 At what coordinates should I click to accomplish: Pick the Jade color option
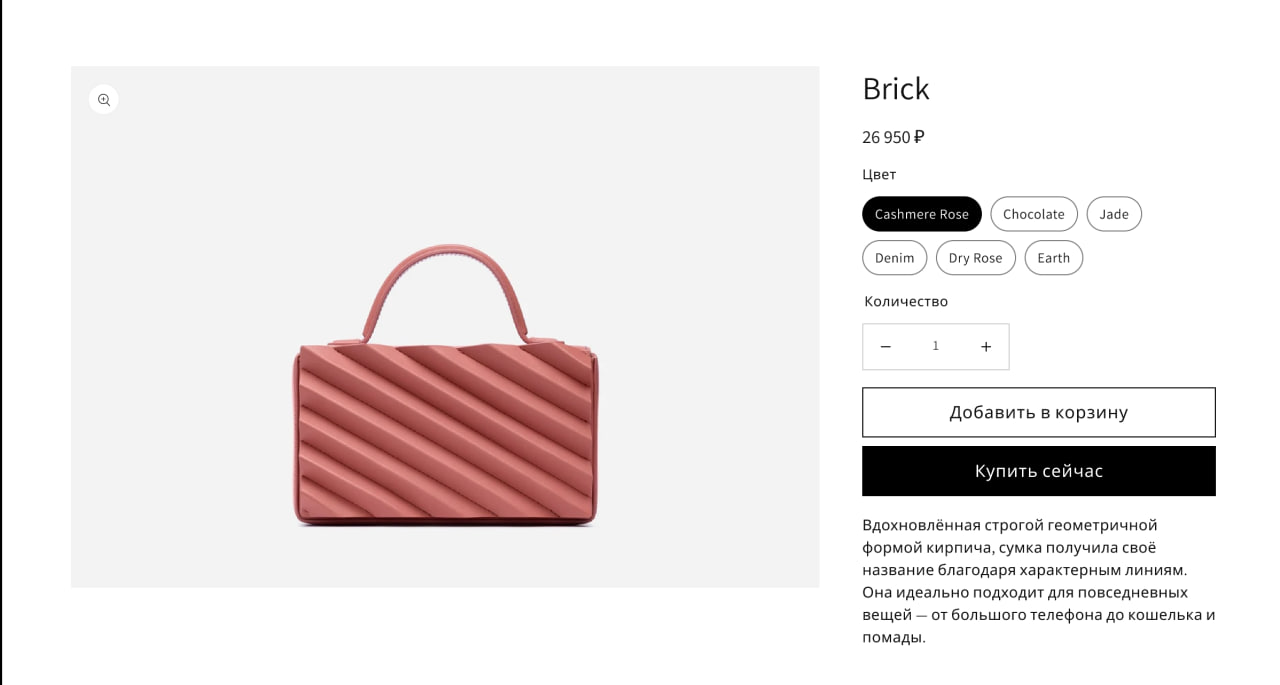(x=1113, y=214)
